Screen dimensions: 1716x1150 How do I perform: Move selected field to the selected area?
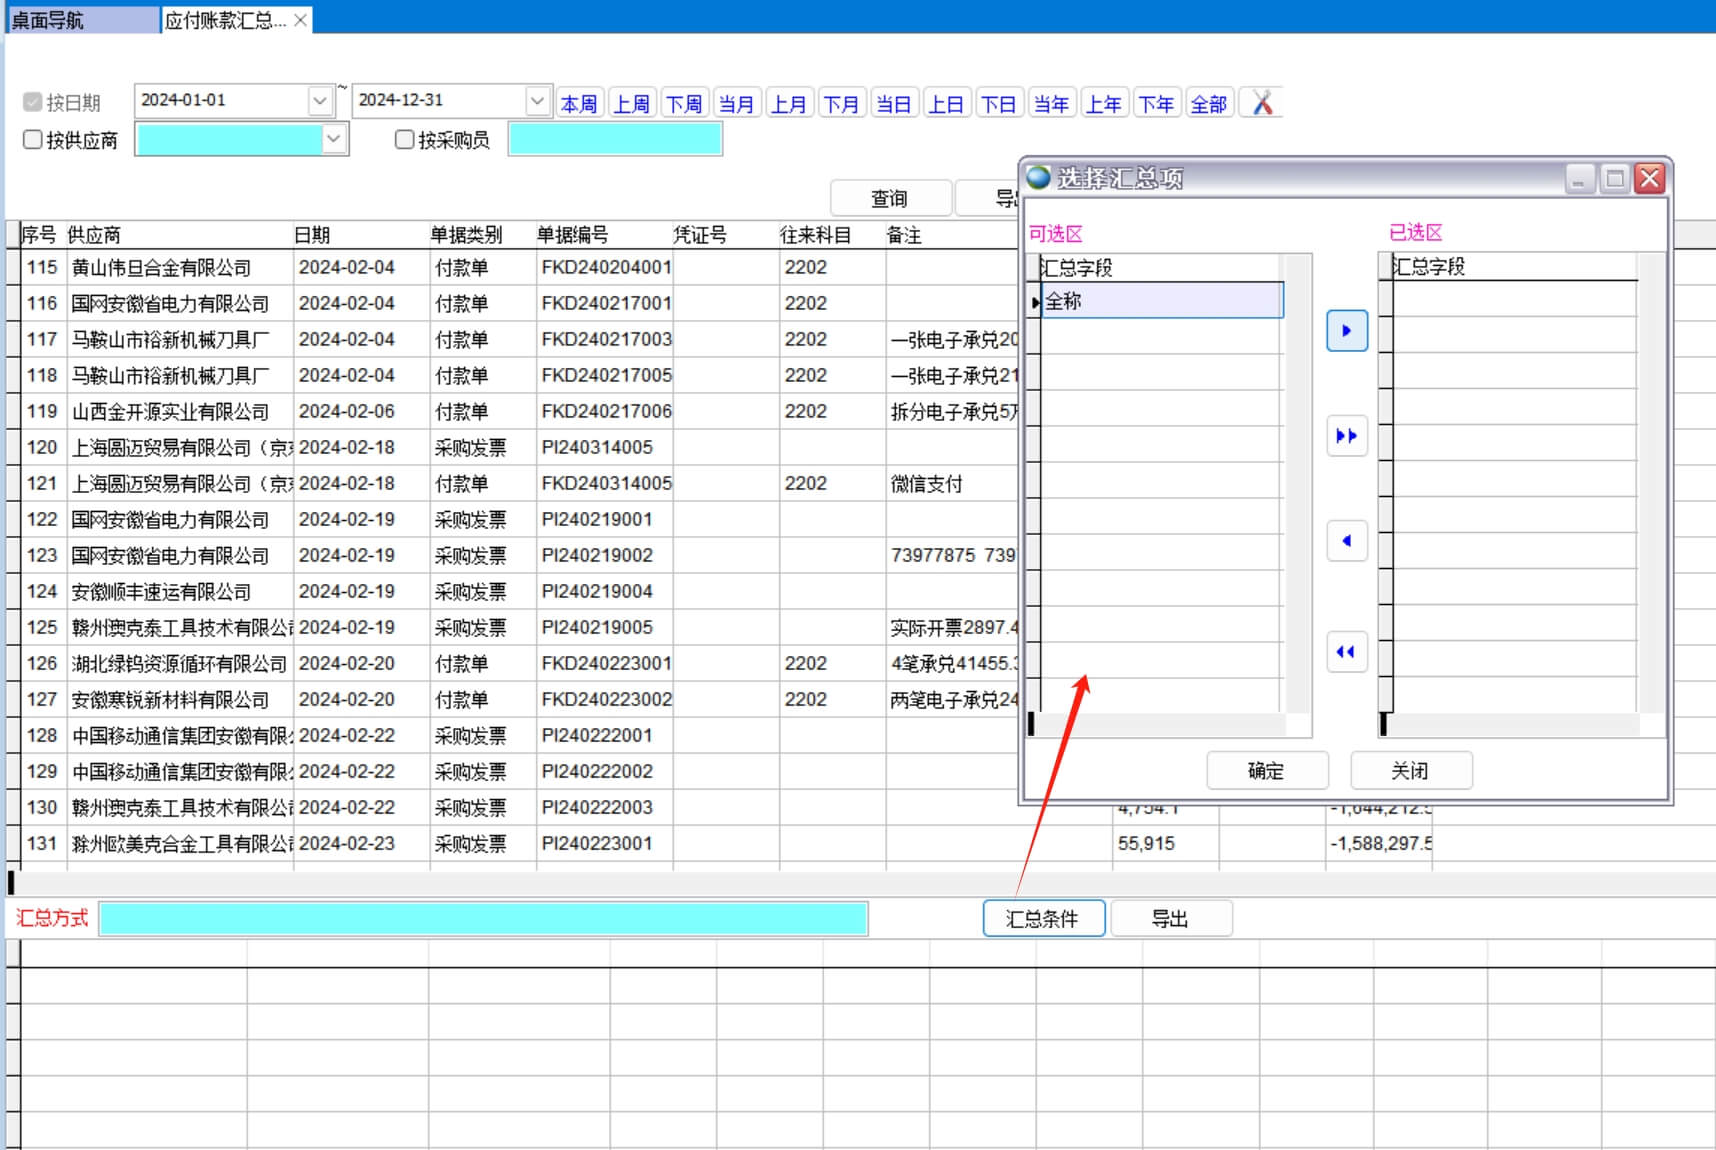coord(1346,331)
